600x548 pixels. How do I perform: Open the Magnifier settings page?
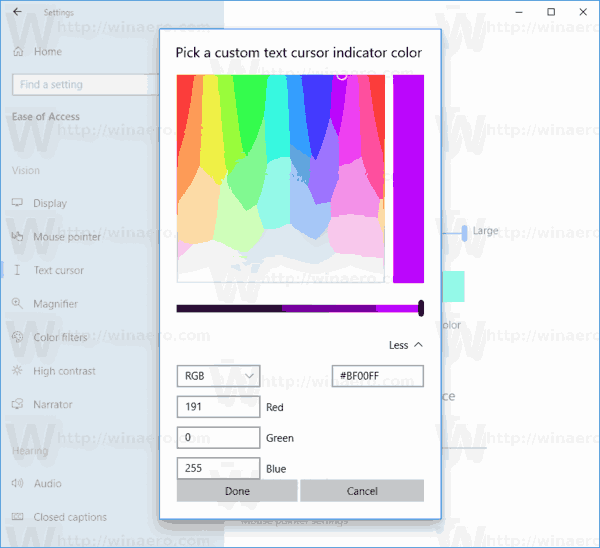click(55, 304)
